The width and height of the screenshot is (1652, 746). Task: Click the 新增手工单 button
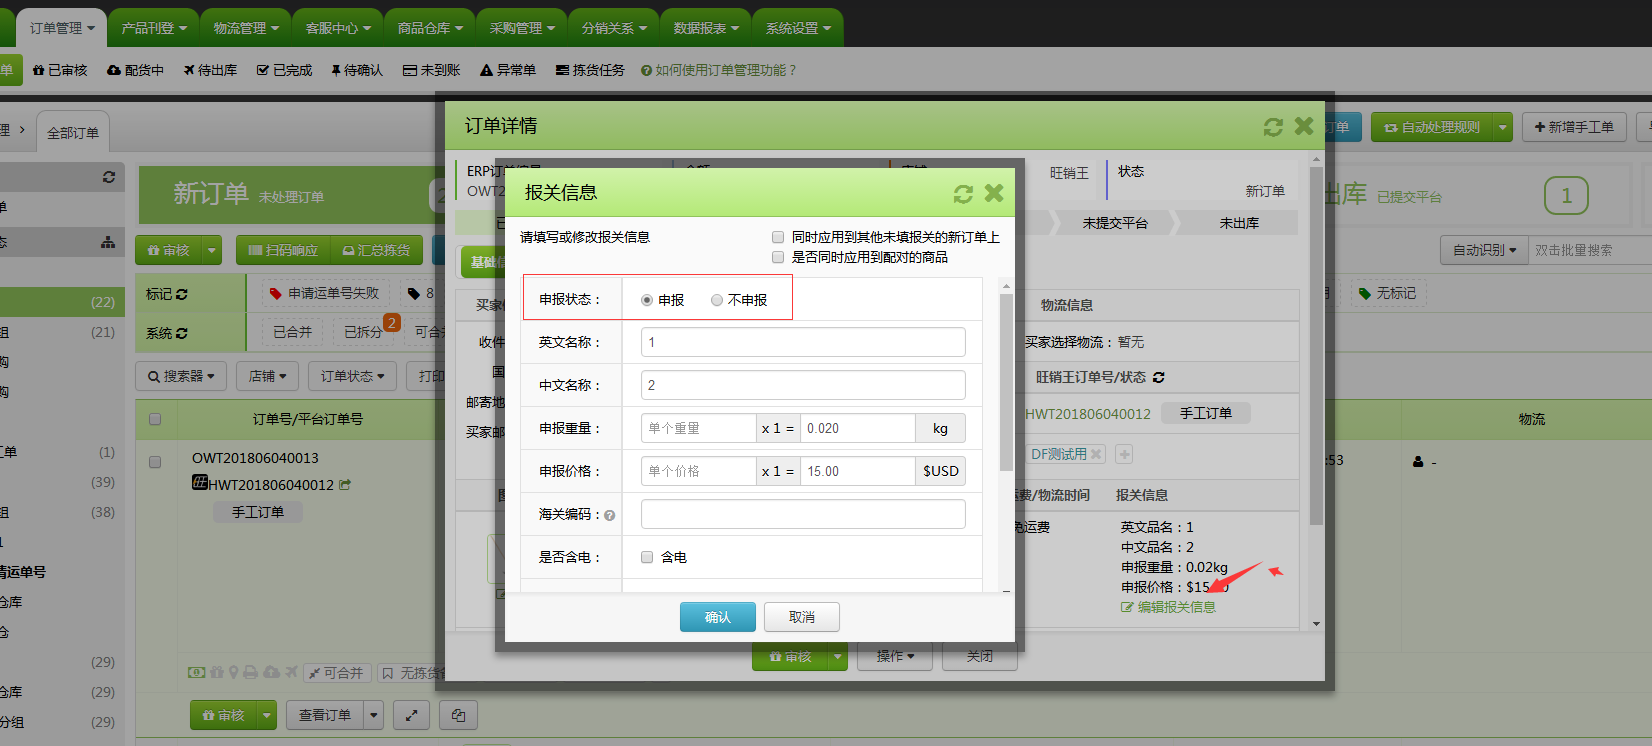1574,127
